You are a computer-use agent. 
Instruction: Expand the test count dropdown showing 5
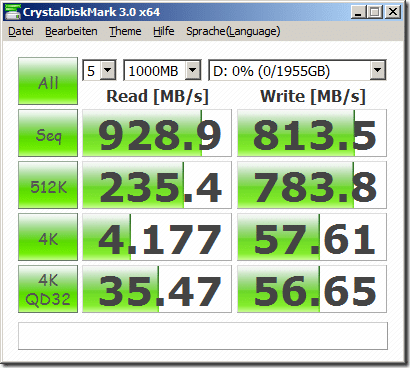[108, 70]
